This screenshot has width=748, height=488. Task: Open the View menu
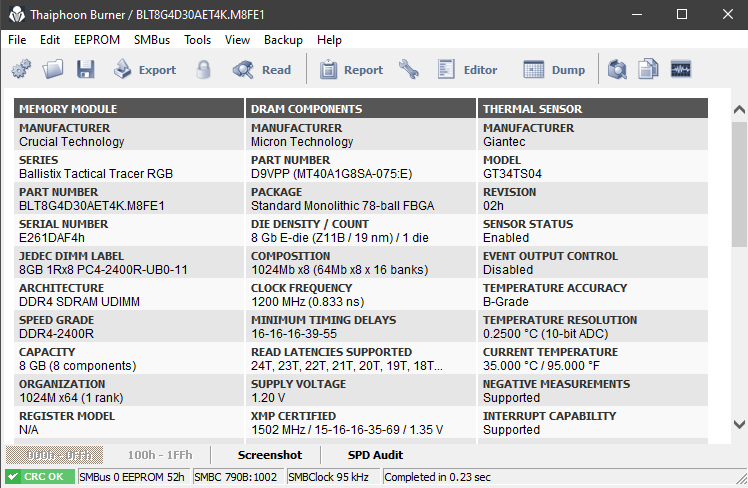click(x=237, y=40)
